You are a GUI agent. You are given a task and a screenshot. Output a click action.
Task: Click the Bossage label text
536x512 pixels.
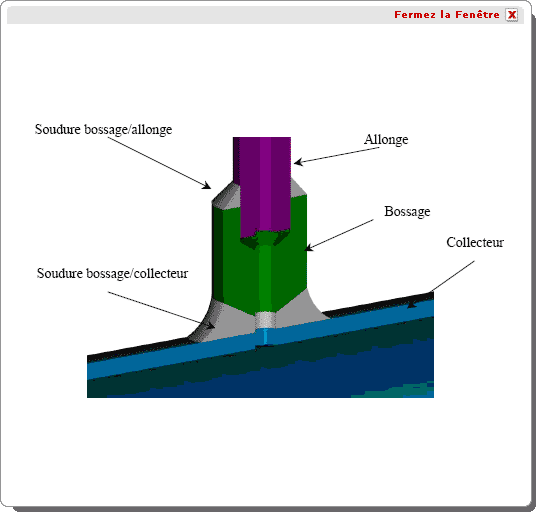pos(407,211)
